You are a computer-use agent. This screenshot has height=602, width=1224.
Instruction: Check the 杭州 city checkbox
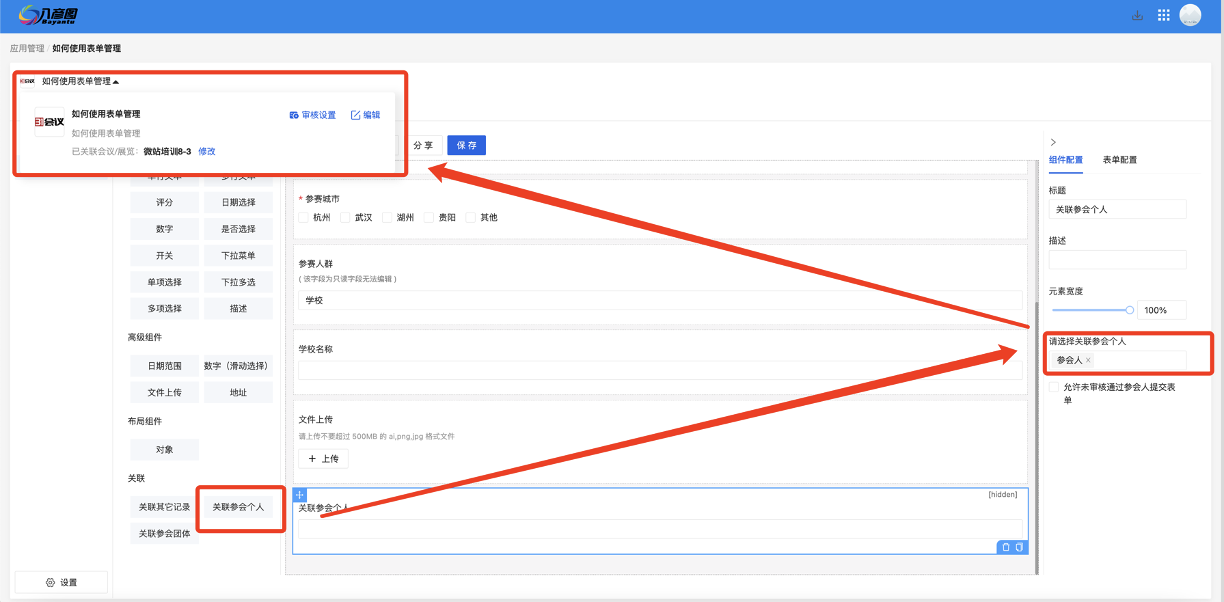click(304, 217)
